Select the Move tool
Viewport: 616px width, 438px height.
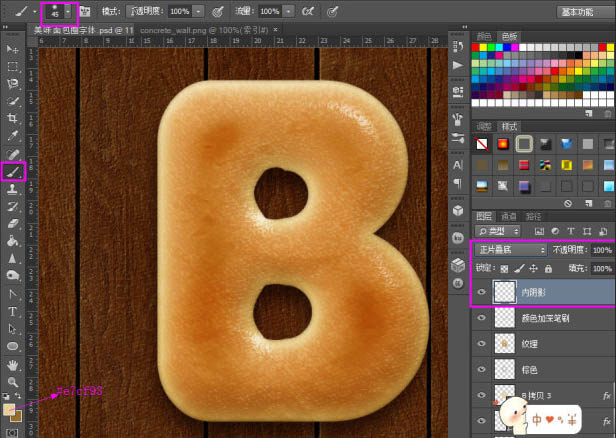(14, 49)
